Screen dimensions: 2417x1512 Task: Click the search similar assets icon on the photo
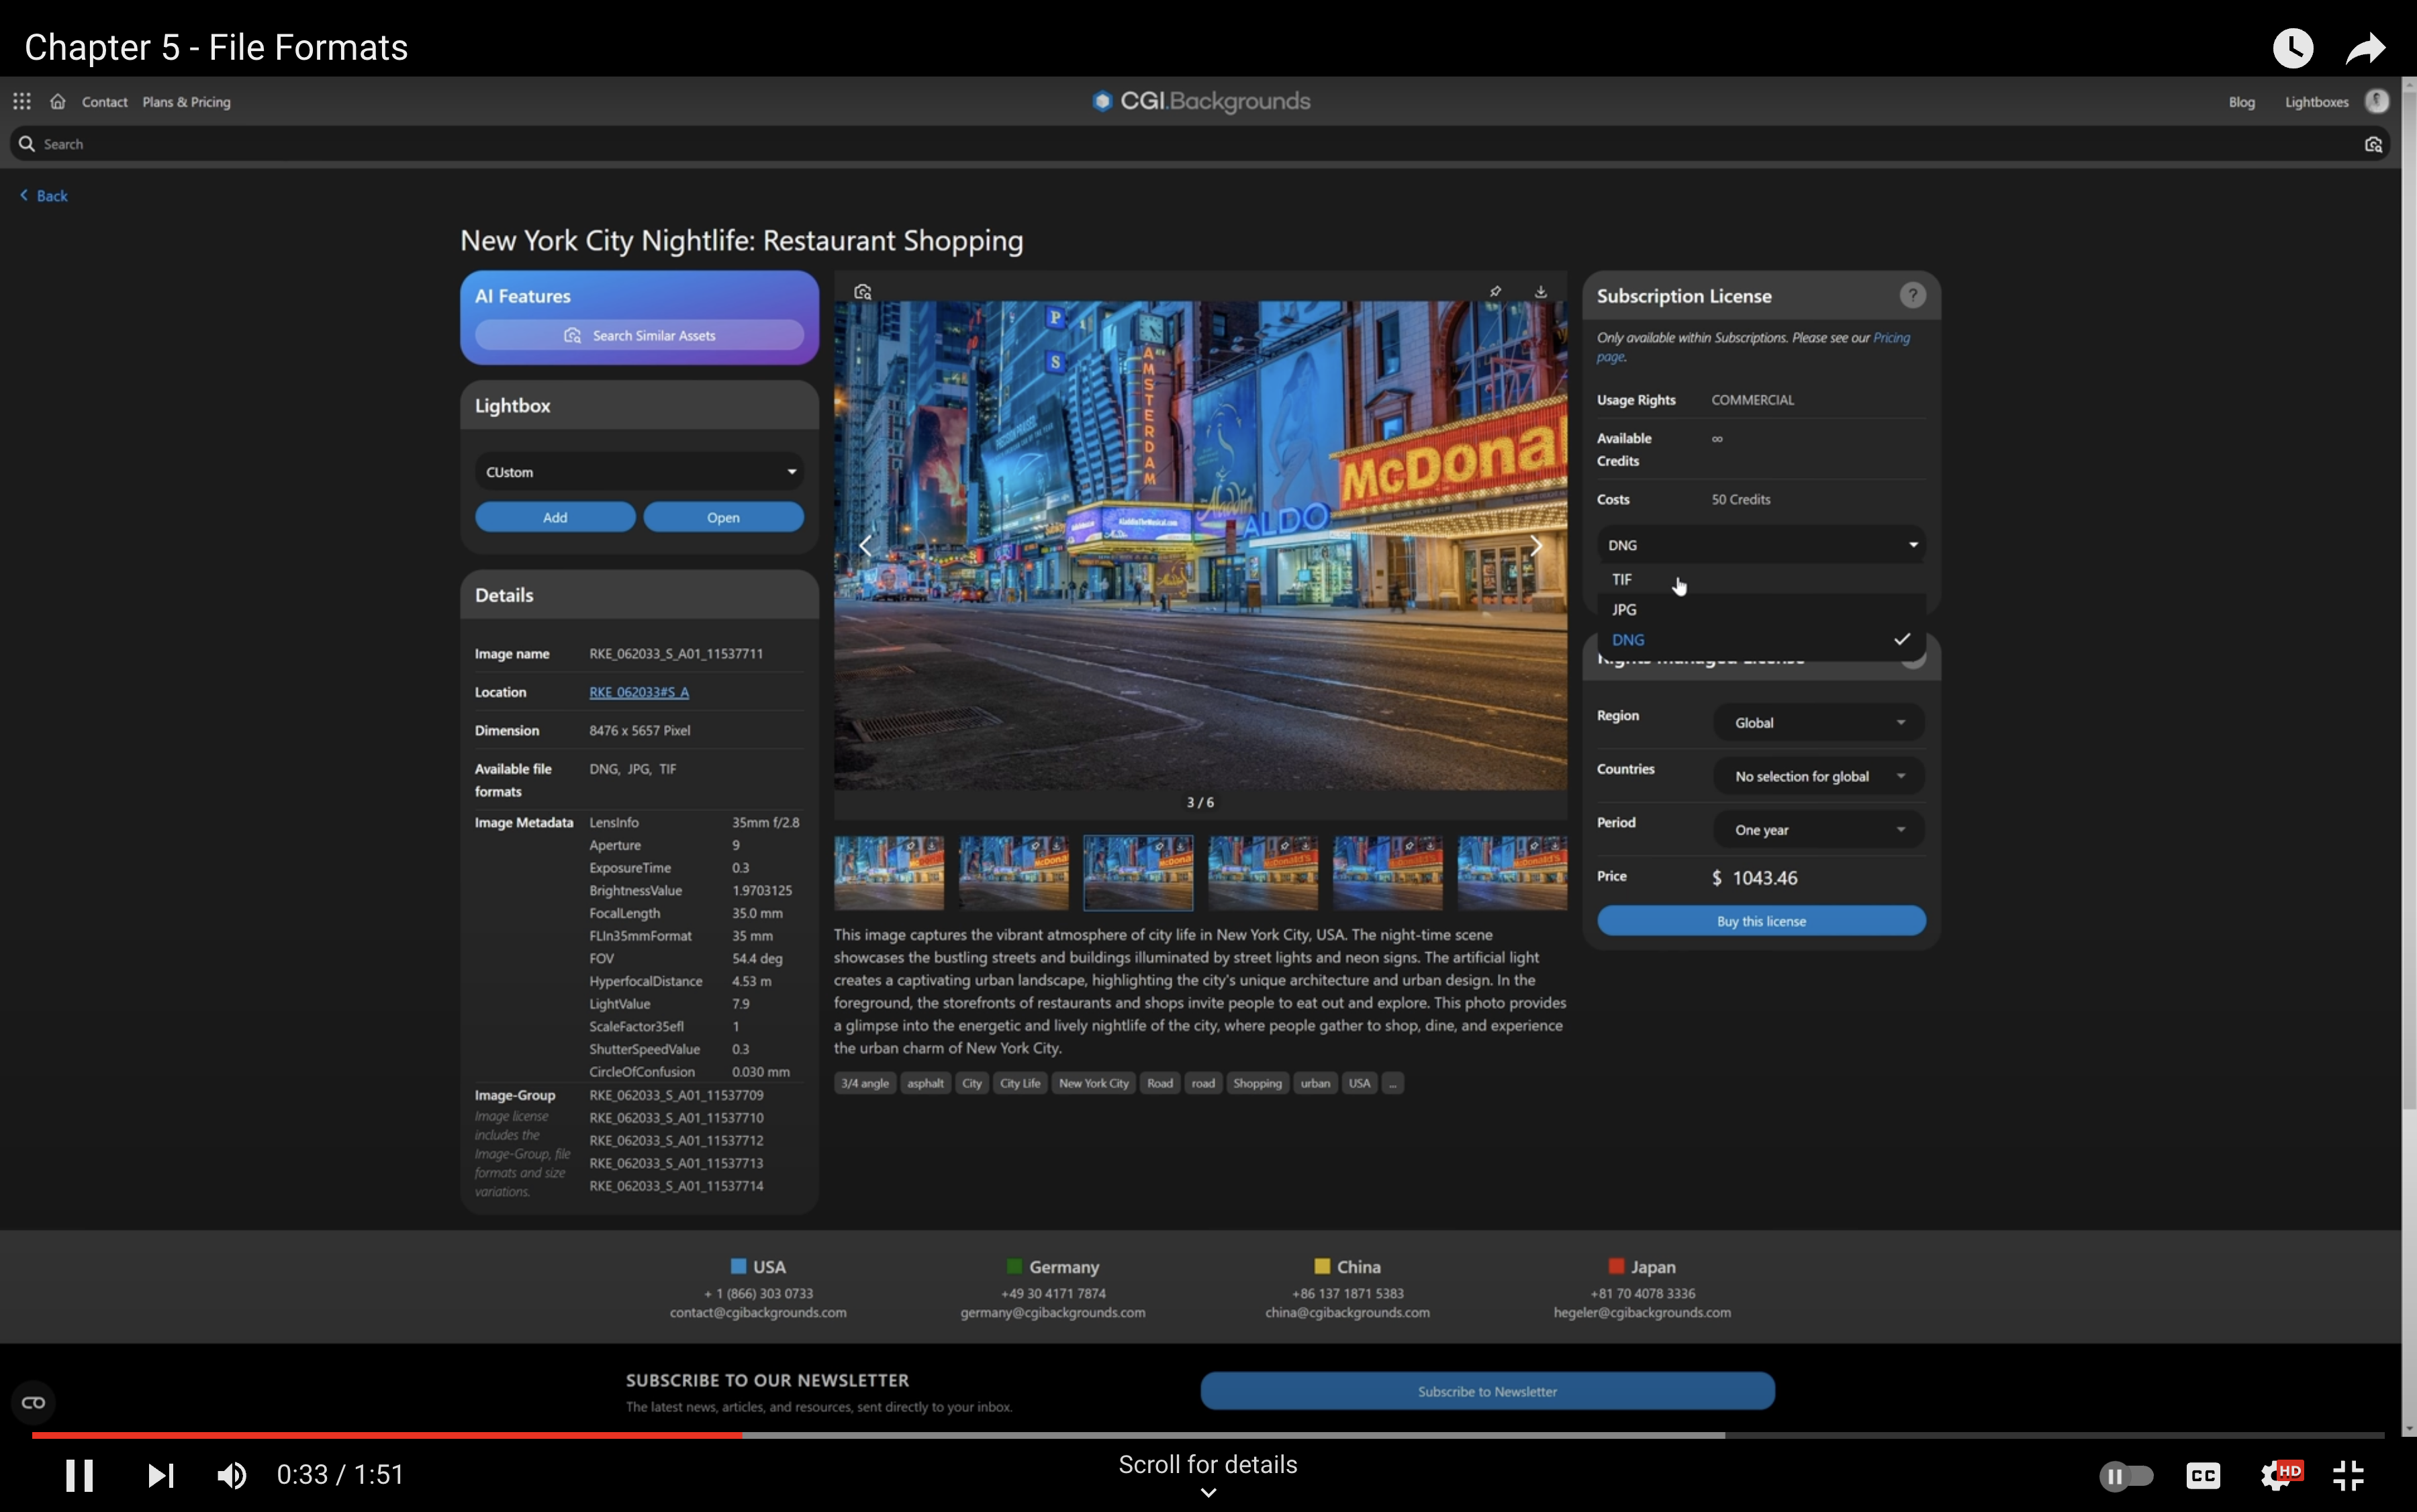(863, 290)
